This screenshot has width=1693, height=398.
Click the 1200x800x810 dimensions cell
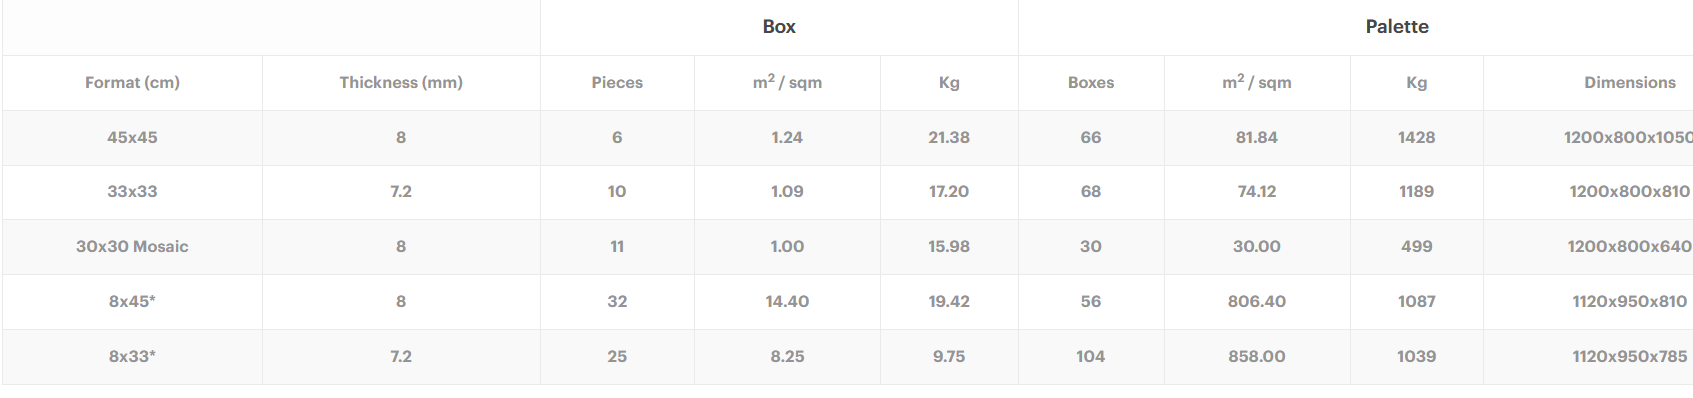[1629, 192]
